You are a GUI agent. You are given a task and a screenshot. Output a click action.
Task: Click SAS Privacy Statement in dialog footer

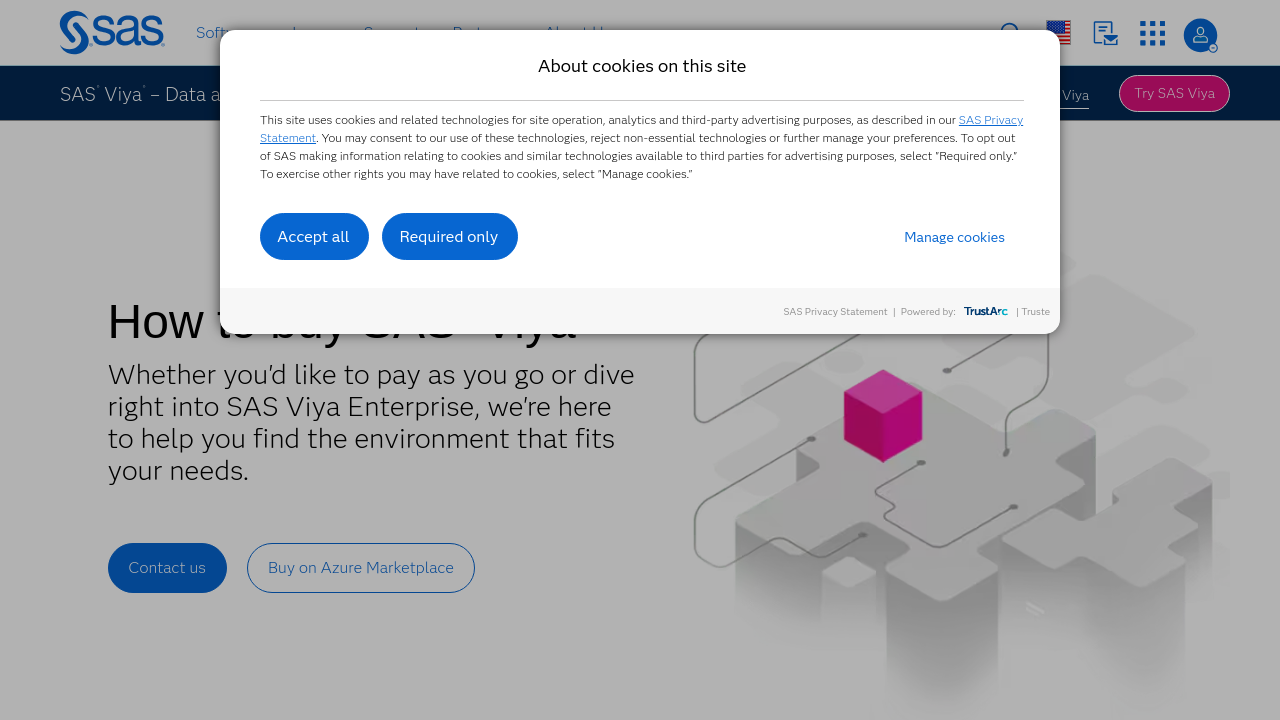(x=835, y=312)
